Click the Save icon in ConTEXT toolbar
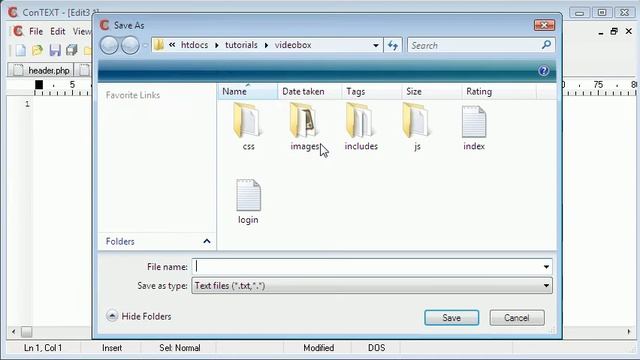The image size is (640, 360). tap(55, 50)
